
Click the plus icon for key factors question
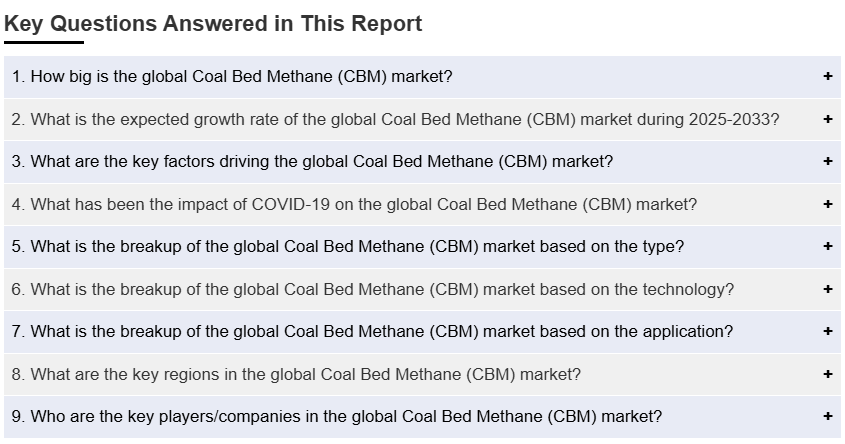[828, 161]
